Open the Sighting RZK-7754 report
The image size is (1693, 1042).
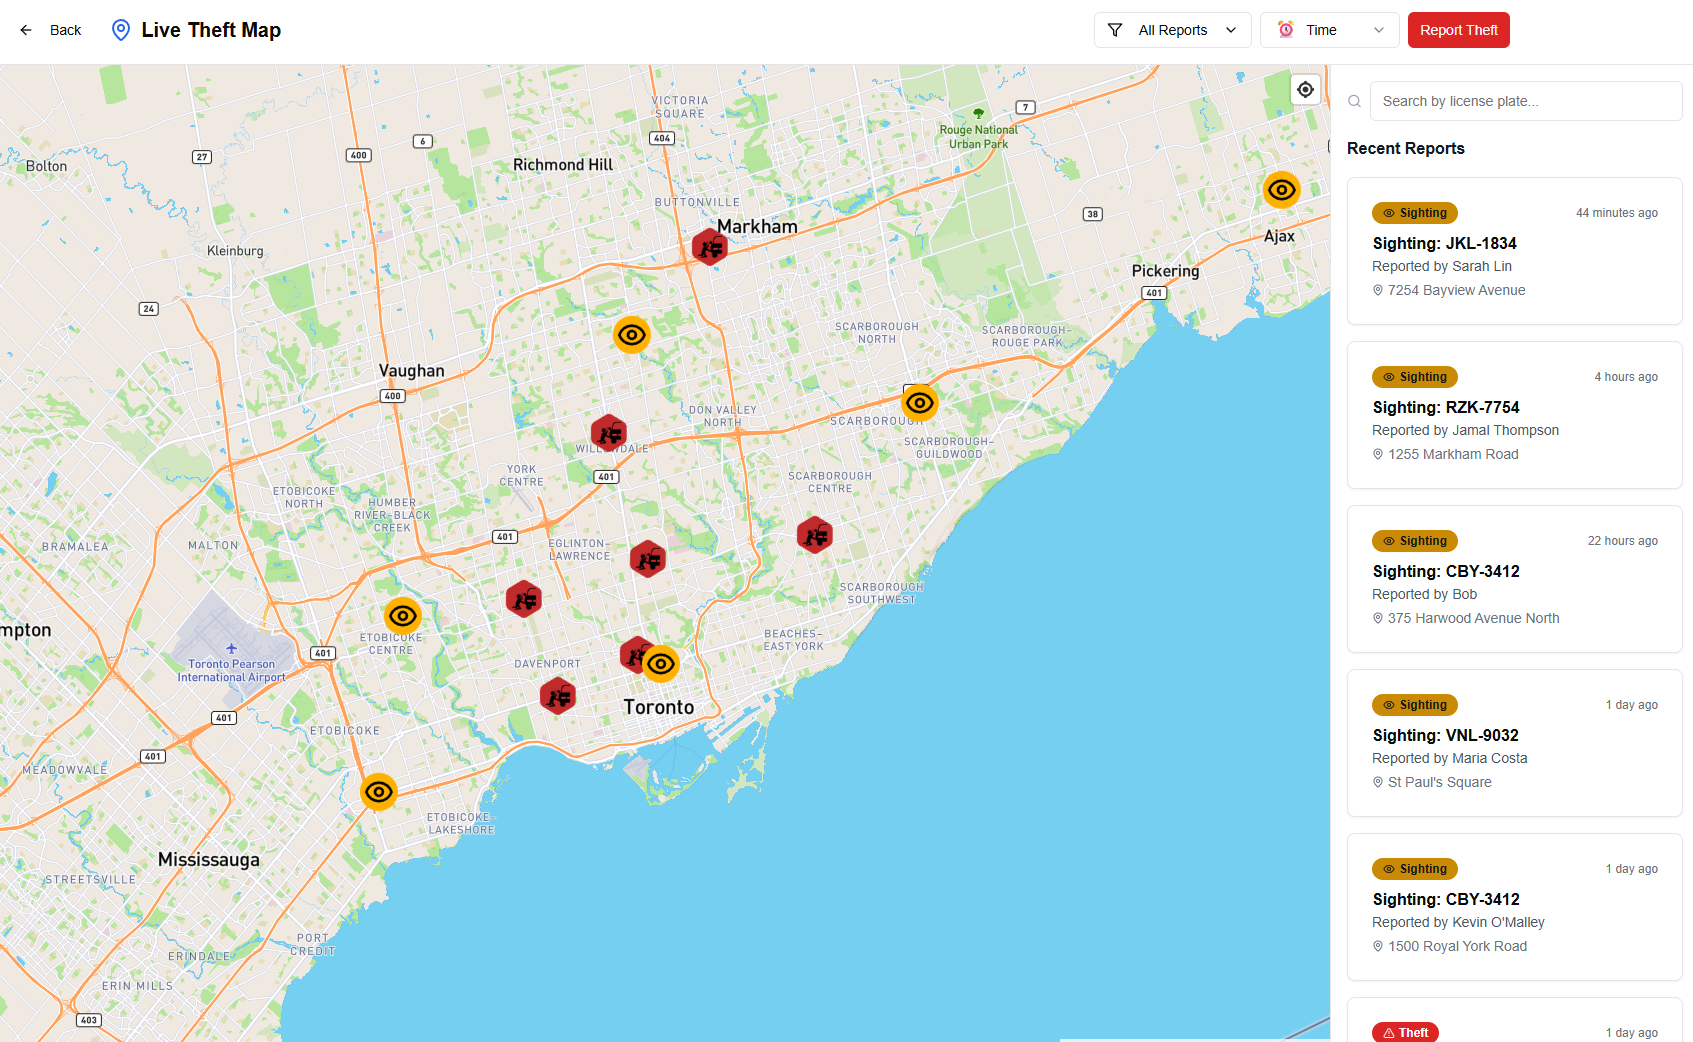click(1515, 415)
